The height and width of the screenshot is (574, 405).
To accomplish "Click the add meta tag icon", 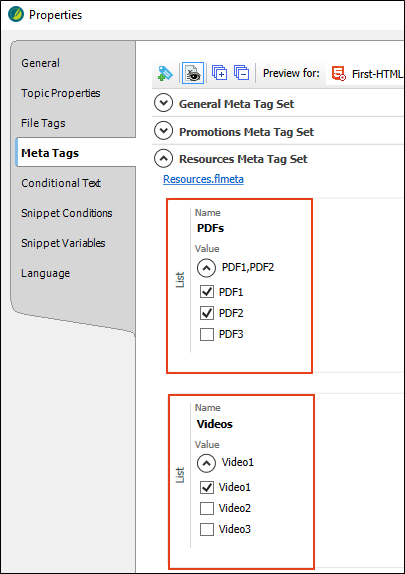I will click(x=165, y=73).
